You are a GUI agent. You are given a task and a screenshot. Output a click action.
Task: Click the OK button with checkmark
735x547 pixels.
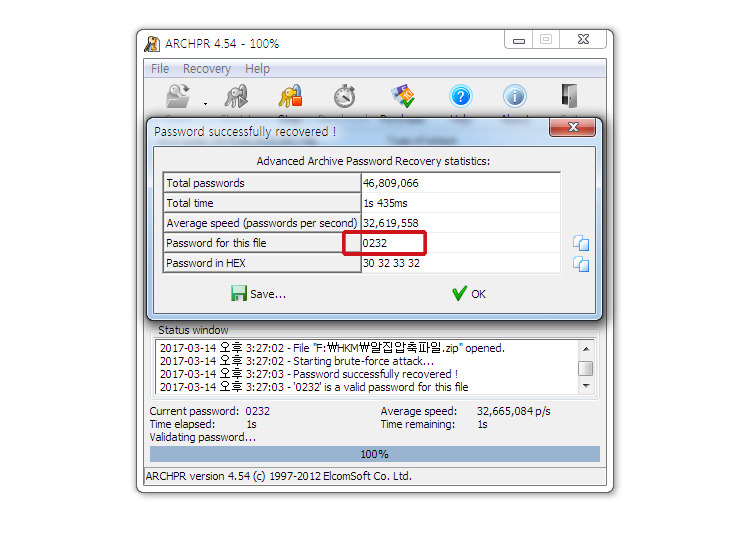click(x=469, y=294)
